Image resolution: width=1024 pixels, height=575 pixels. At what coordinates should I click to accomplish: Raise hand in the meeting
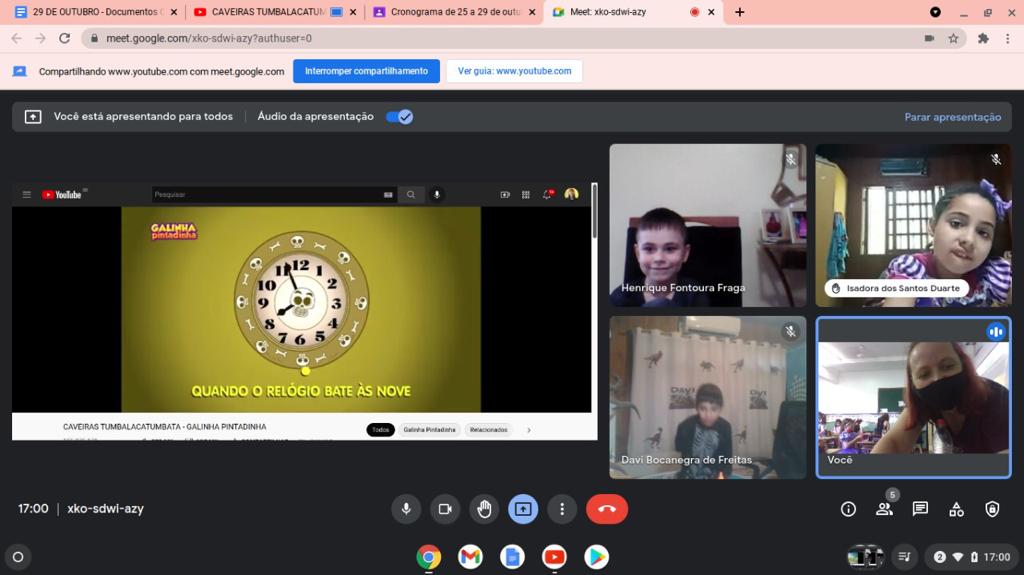coord(484,509)
